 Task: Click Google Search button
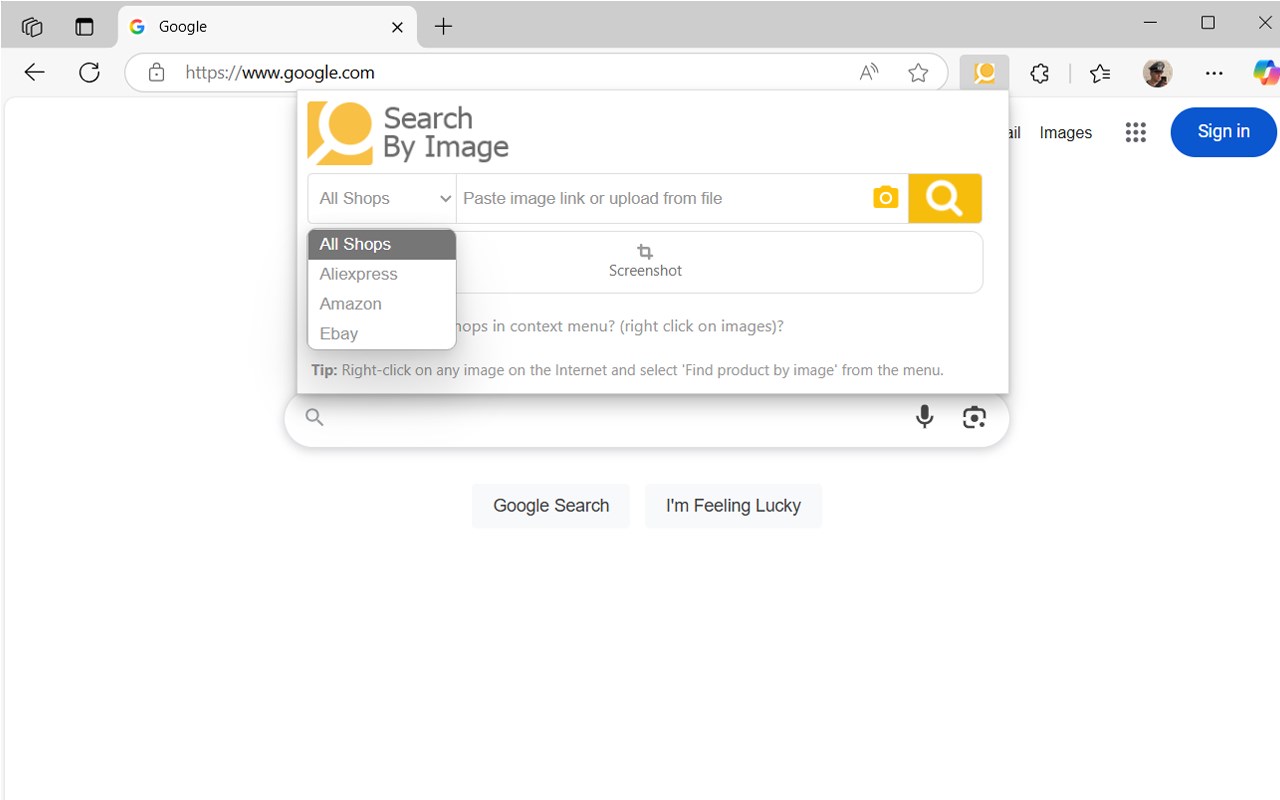(x=551, y=506)
